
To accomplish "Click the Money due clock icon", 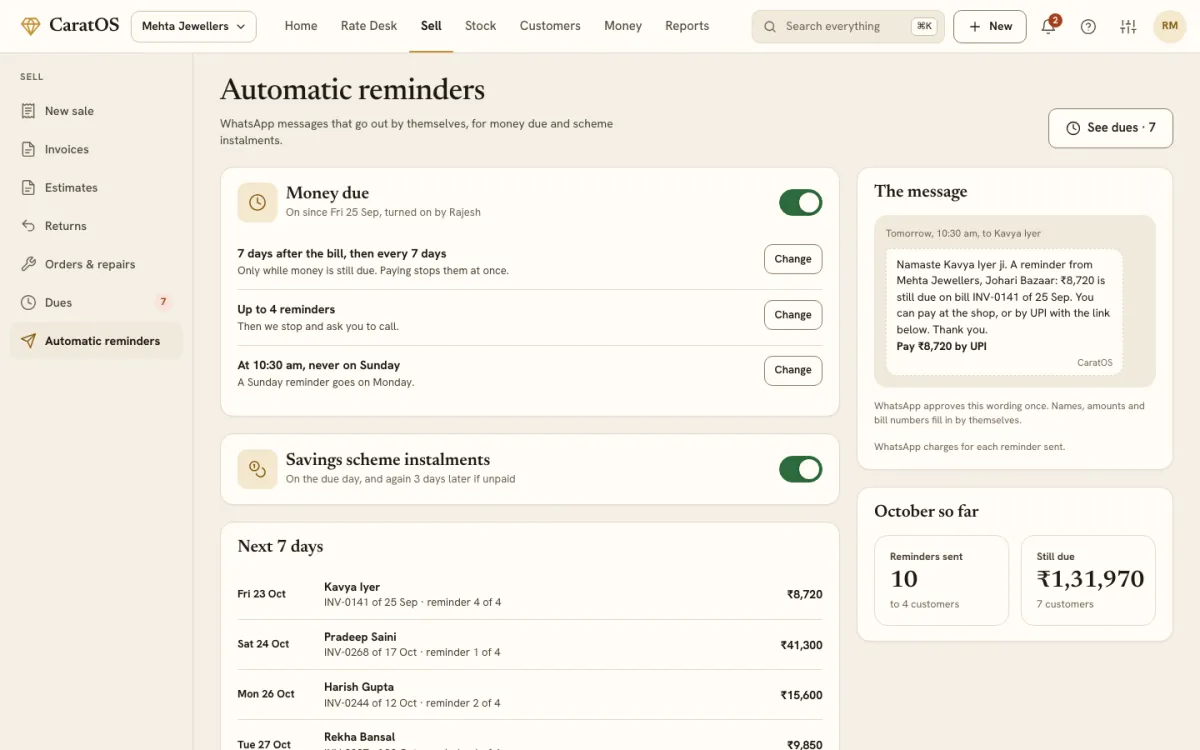I will pos(257,202).
